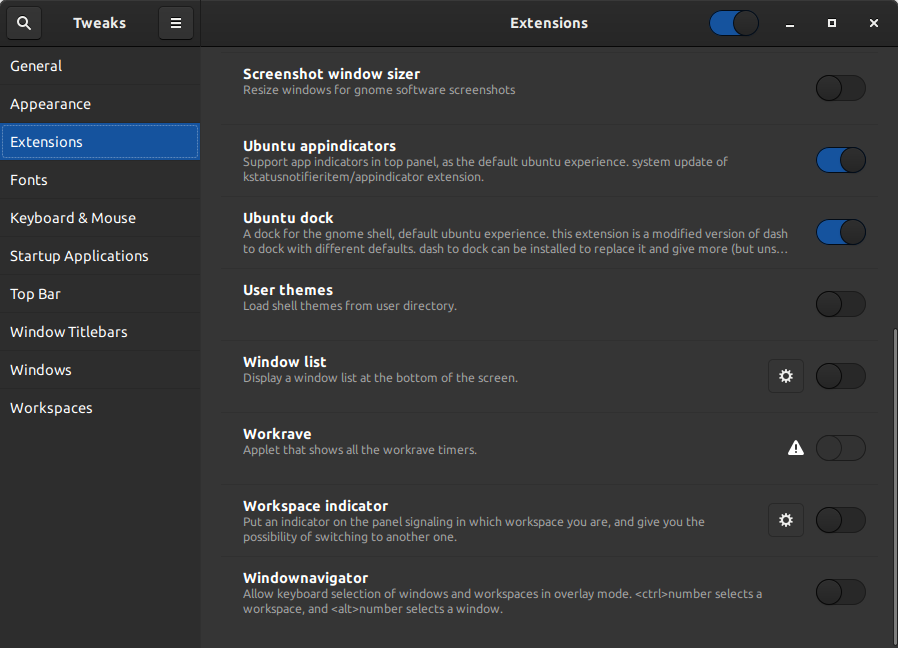Show the Startup Applications page
The image size is (898, 648).
click(79, 256)
